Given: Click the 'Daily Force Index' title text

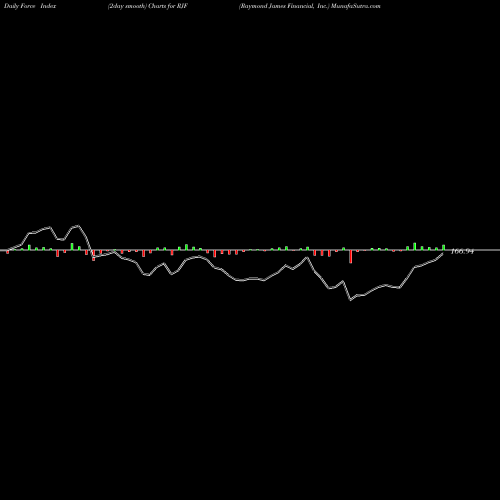Looking at the screenshot, I should pos(30,6).
